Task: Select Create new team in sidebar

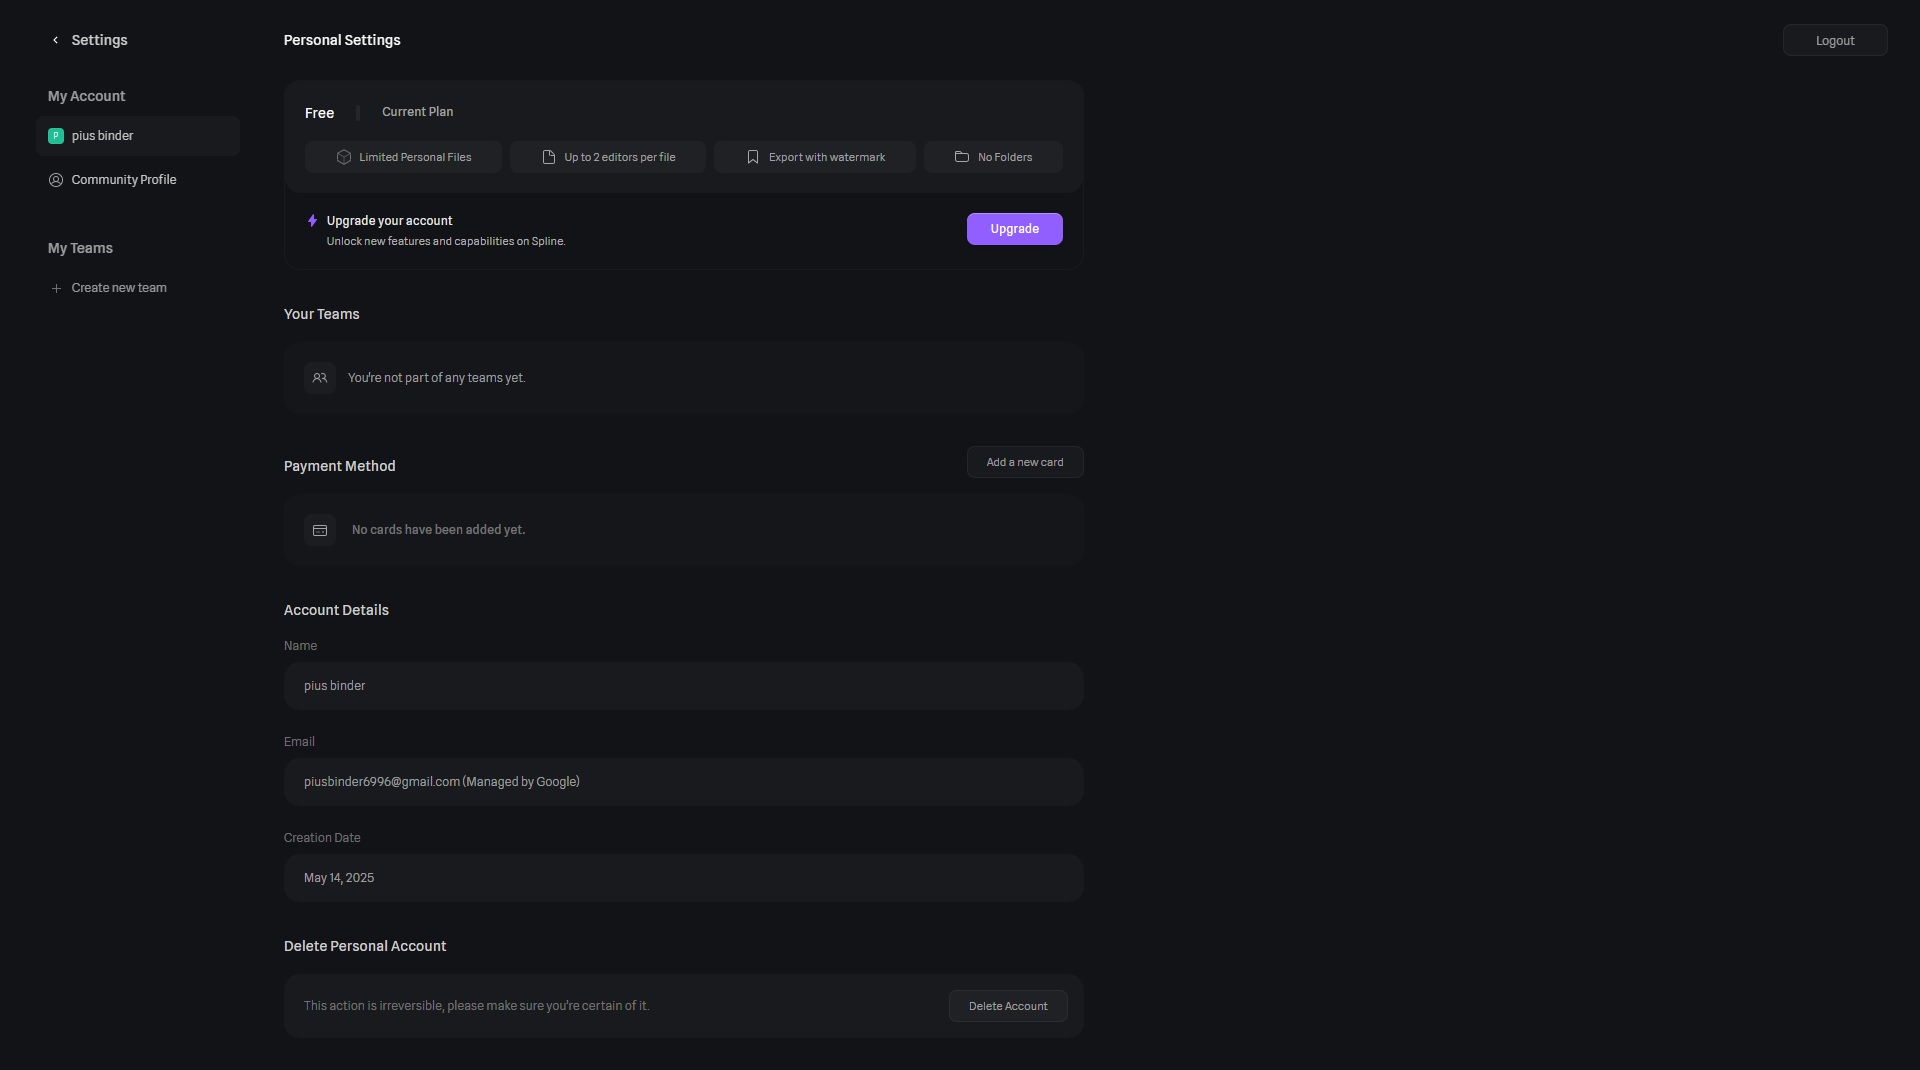Action: click(x=119, y=288)
